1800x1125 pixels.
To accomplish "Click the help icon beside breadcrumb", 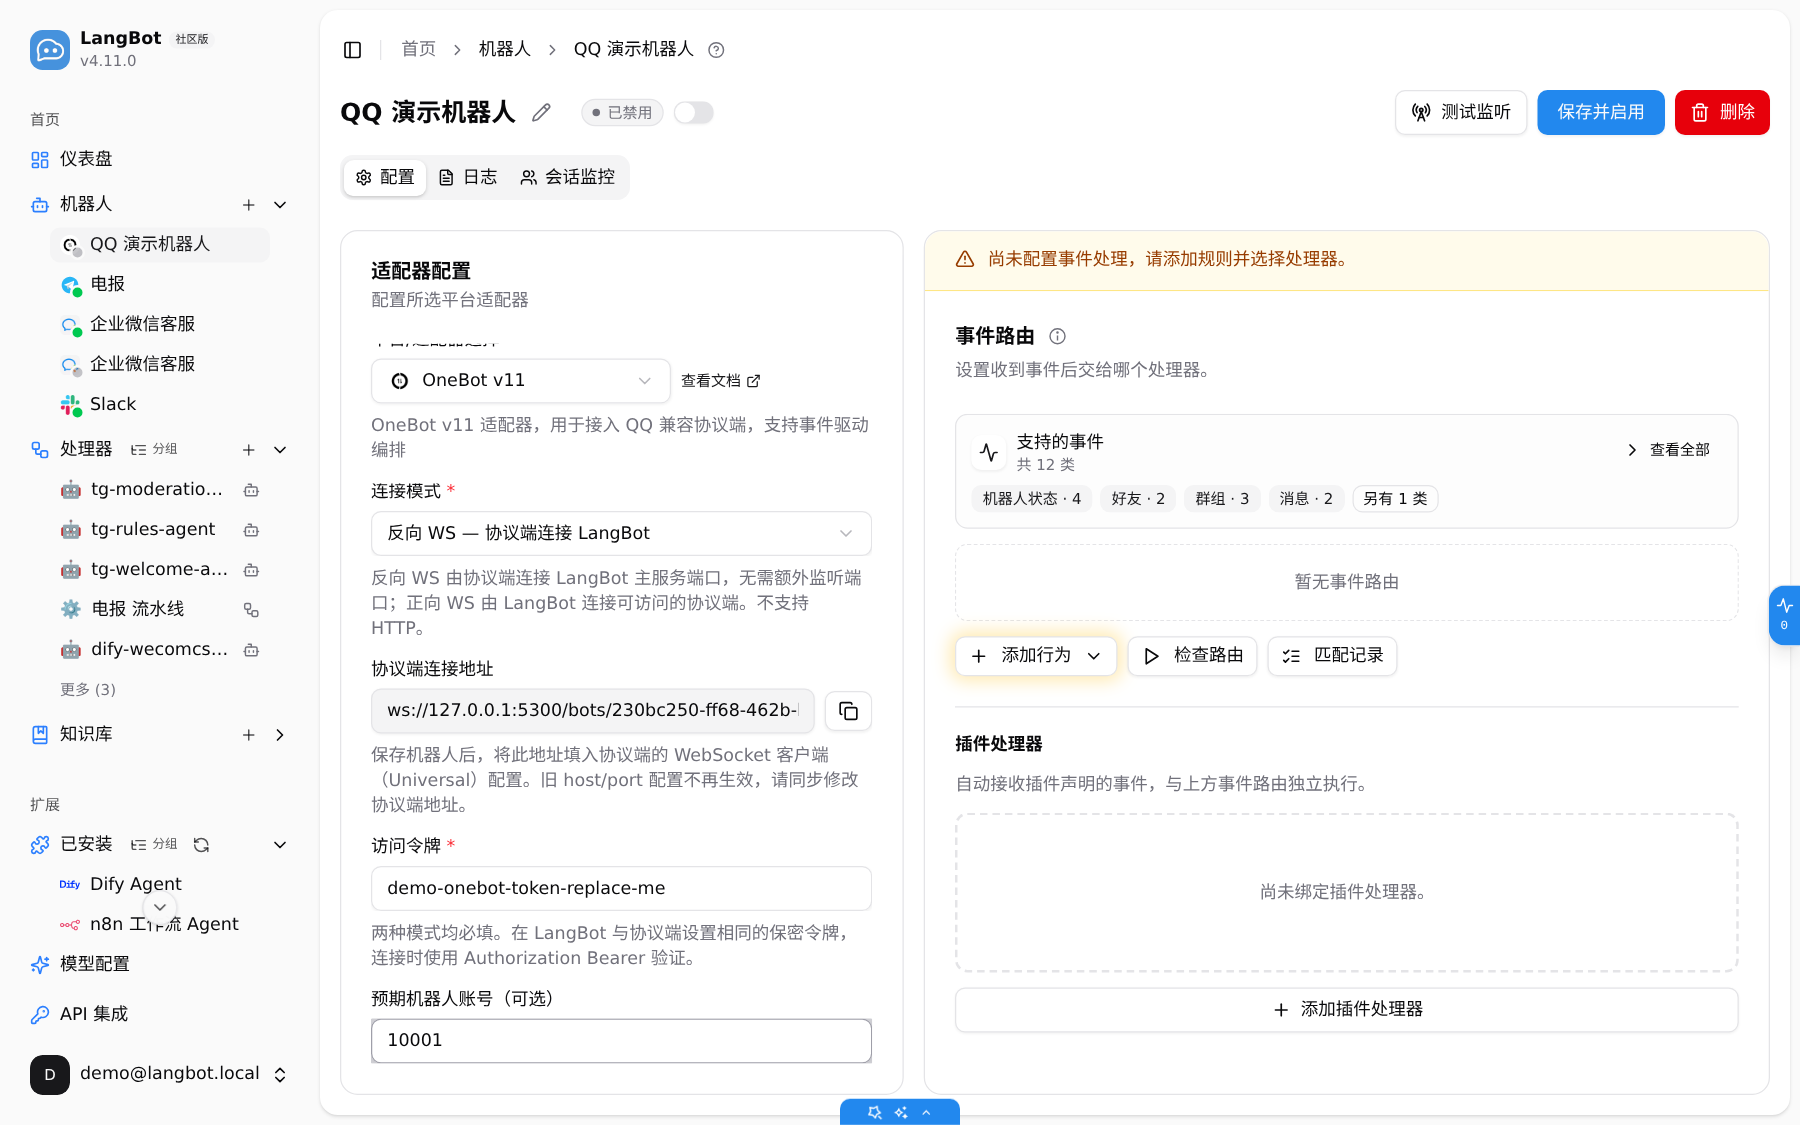I will pos(716,50).
